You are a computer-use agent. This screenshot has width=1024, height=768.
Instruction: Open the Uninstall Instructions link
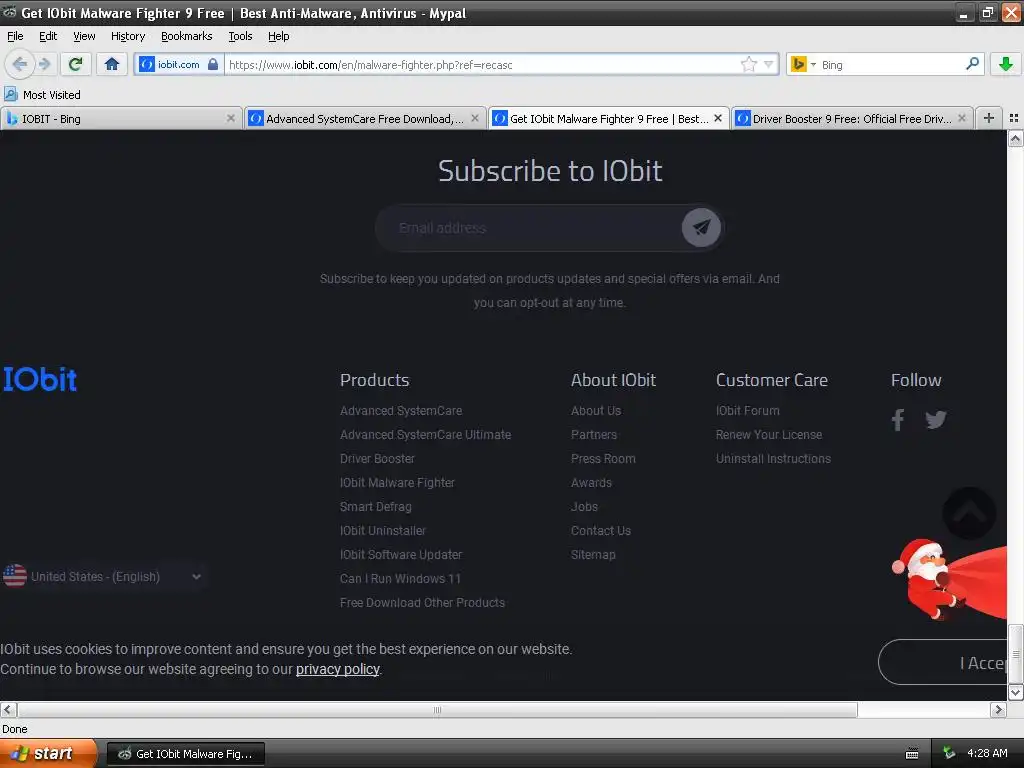pos(773,459)
